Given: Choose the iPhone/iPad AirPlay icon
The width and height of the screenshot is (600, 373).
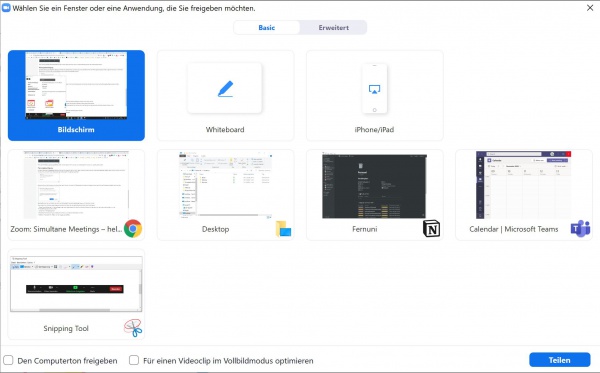Looking at the screenshot, I should (x=374, y=90).
